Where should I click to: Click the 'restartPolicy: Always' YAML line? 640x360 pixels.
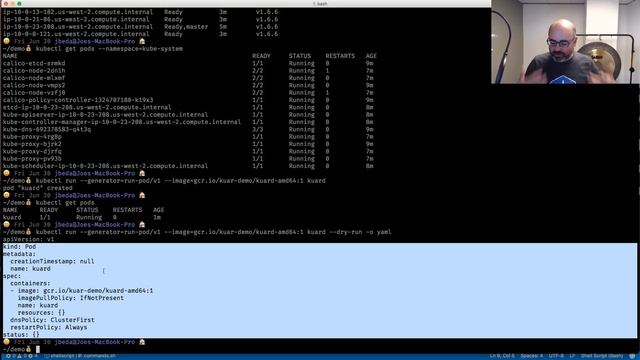point(49,327)
